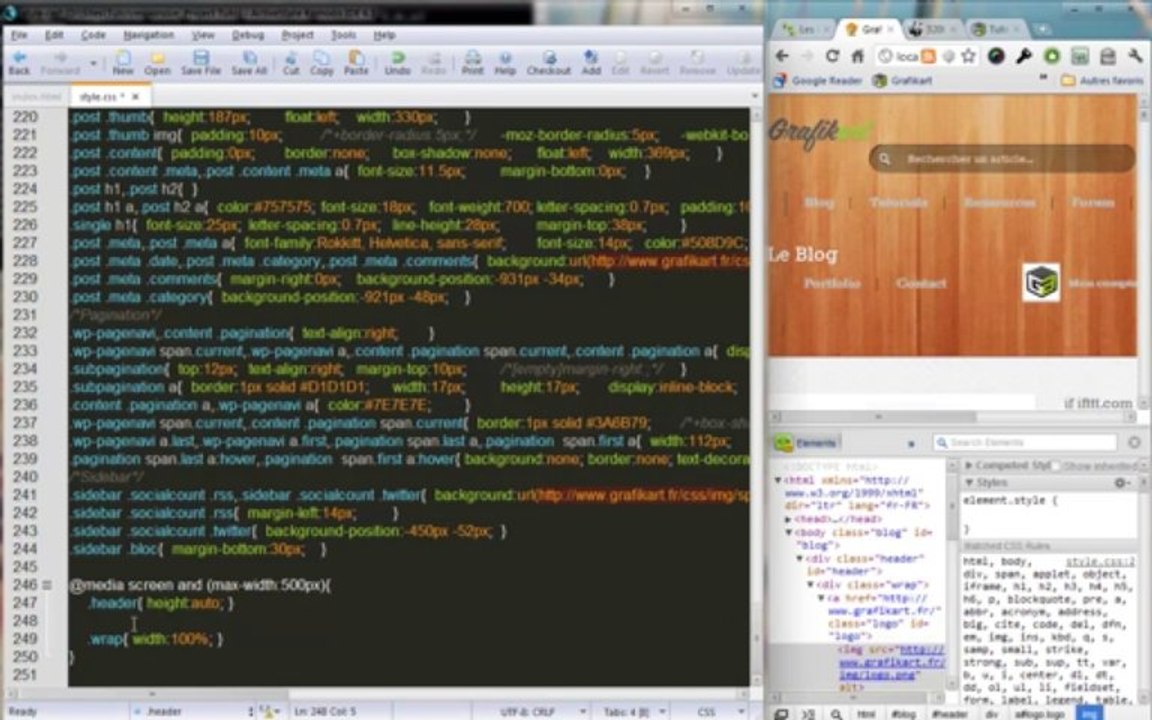Open the UTF-8 CRLF encoding dropdown
Viewport: 1152px width, 720px height.
[x=542, y=711]
